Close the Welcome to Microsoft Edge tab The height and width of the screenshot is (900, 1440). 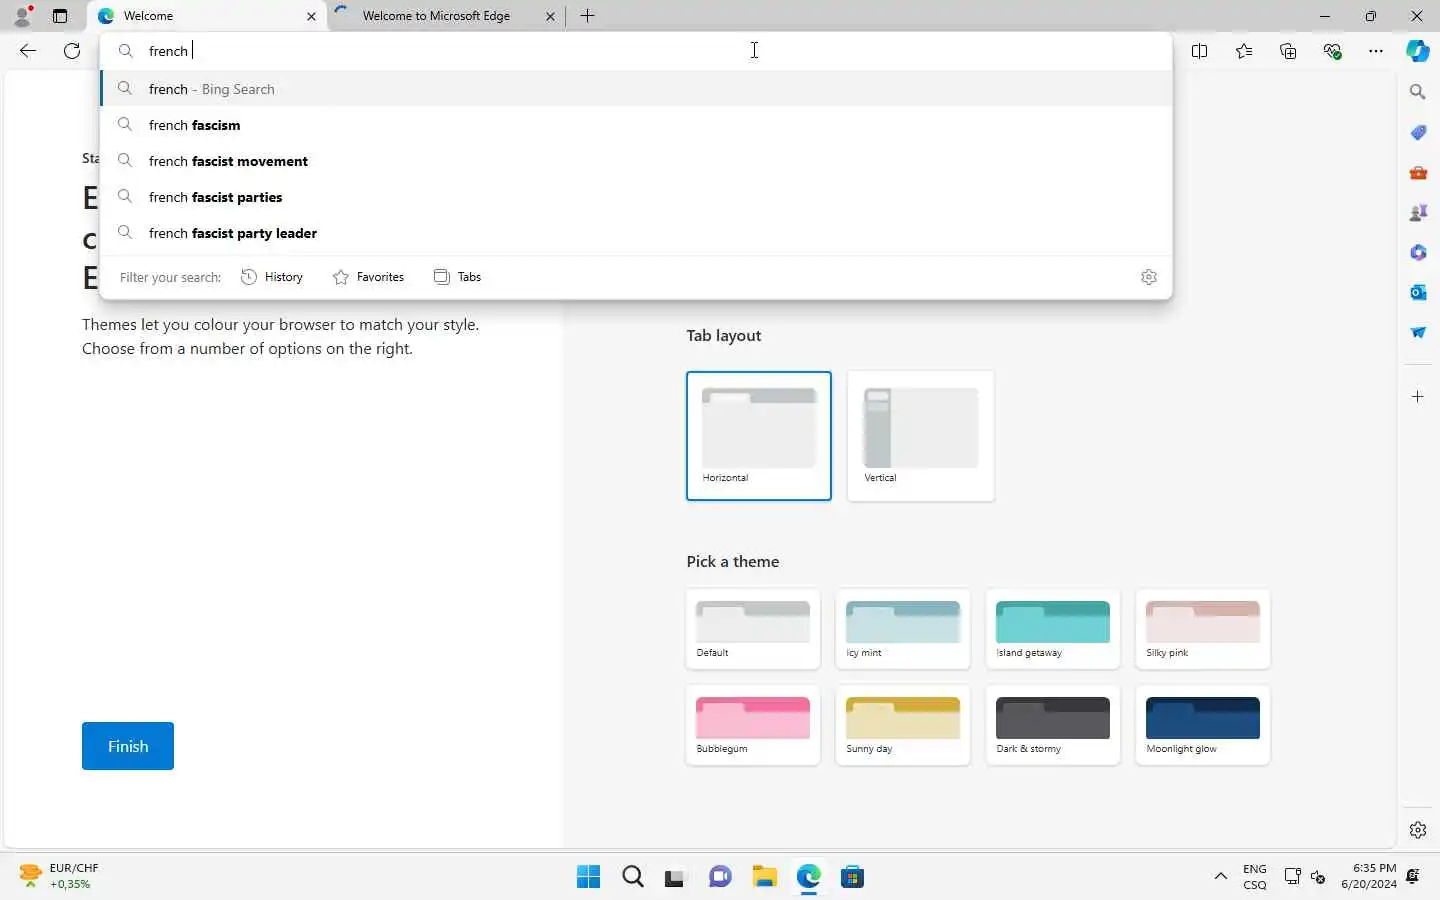click(550, 16)
